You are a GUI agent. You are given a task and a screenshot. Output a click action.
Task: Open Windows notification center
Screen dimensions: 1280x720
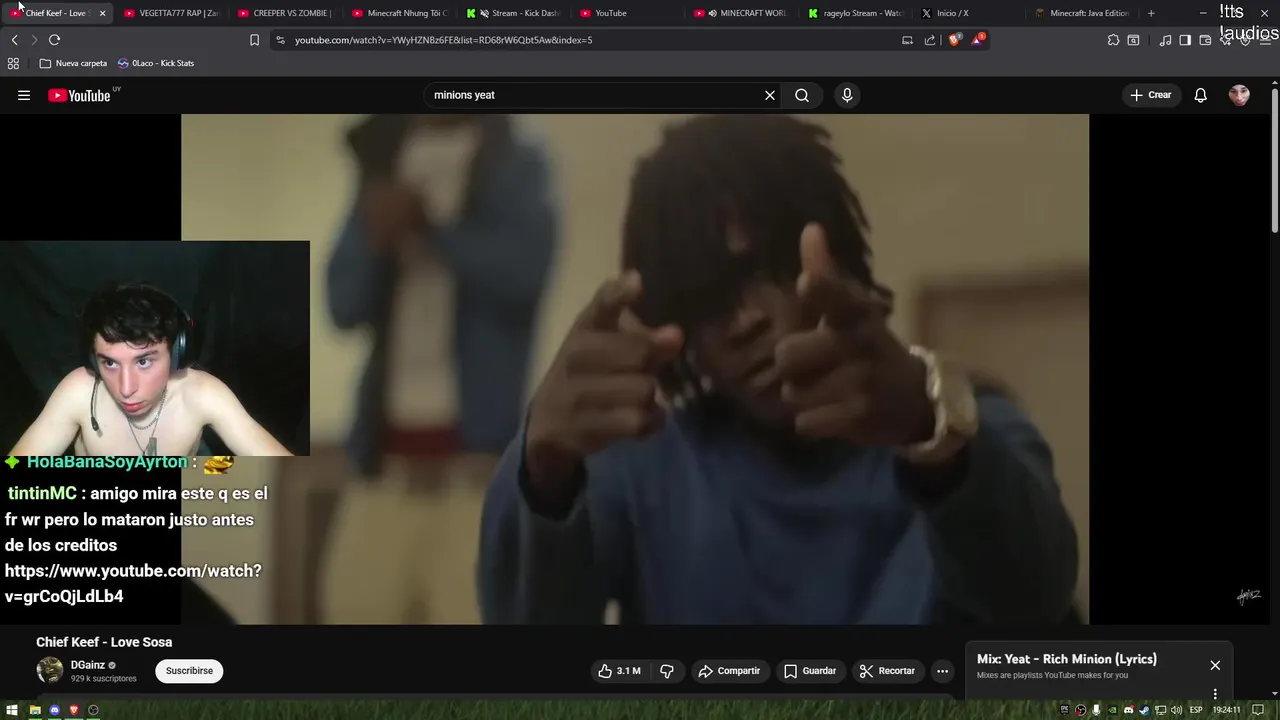(1256, 710)
